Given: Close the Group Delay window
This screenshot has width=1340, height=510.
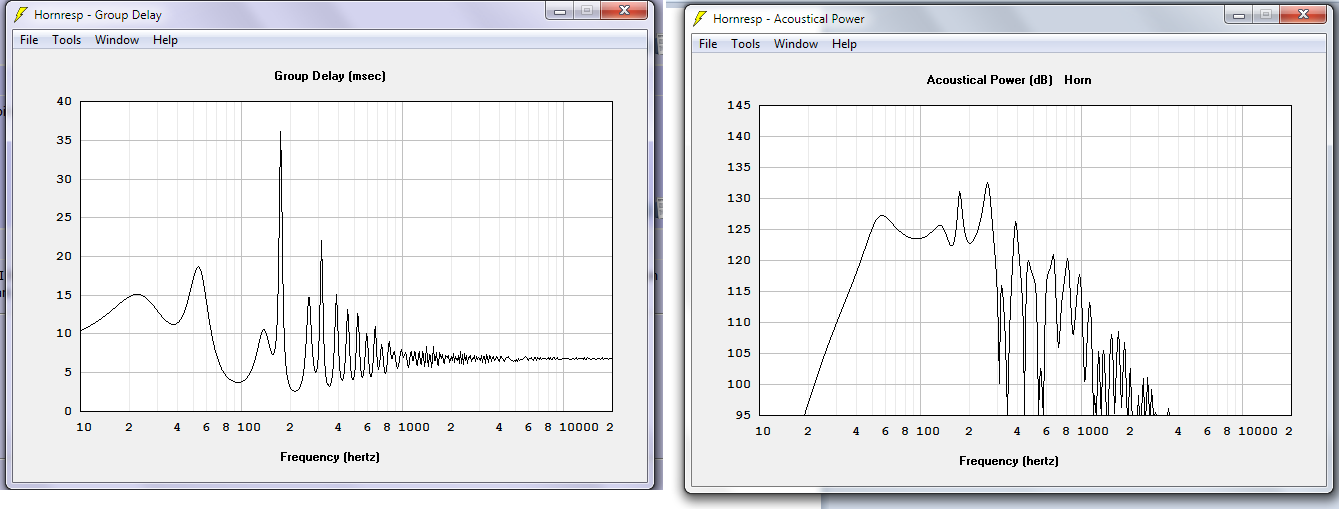Looking at the screenshot, I should point(622,11).
